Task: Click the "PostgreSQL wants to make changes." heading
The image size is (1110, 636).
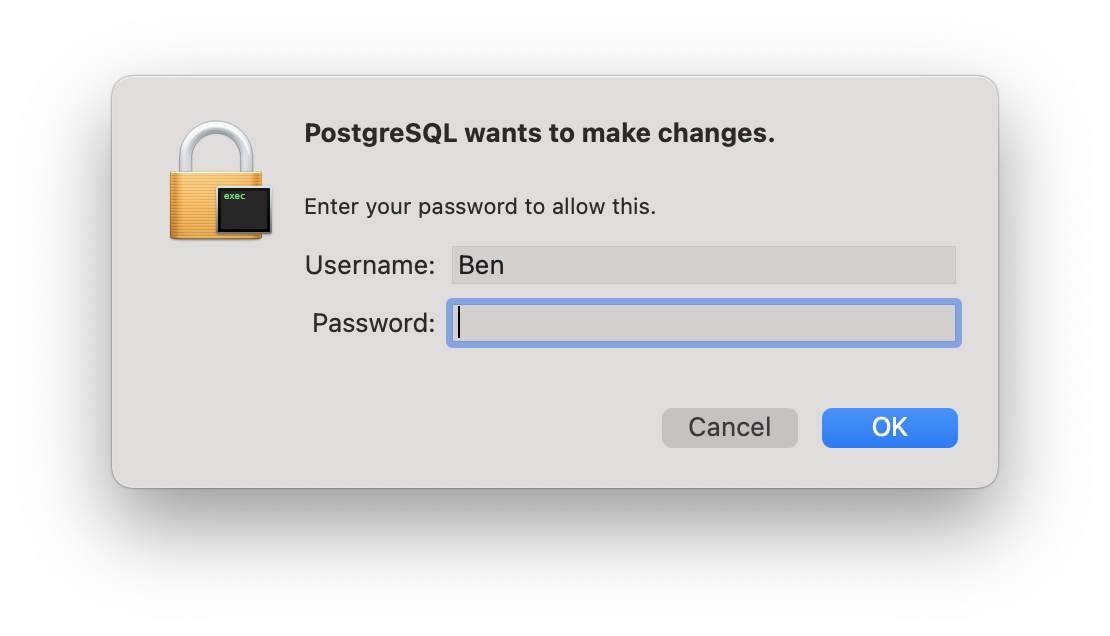Action: (539, 133)
